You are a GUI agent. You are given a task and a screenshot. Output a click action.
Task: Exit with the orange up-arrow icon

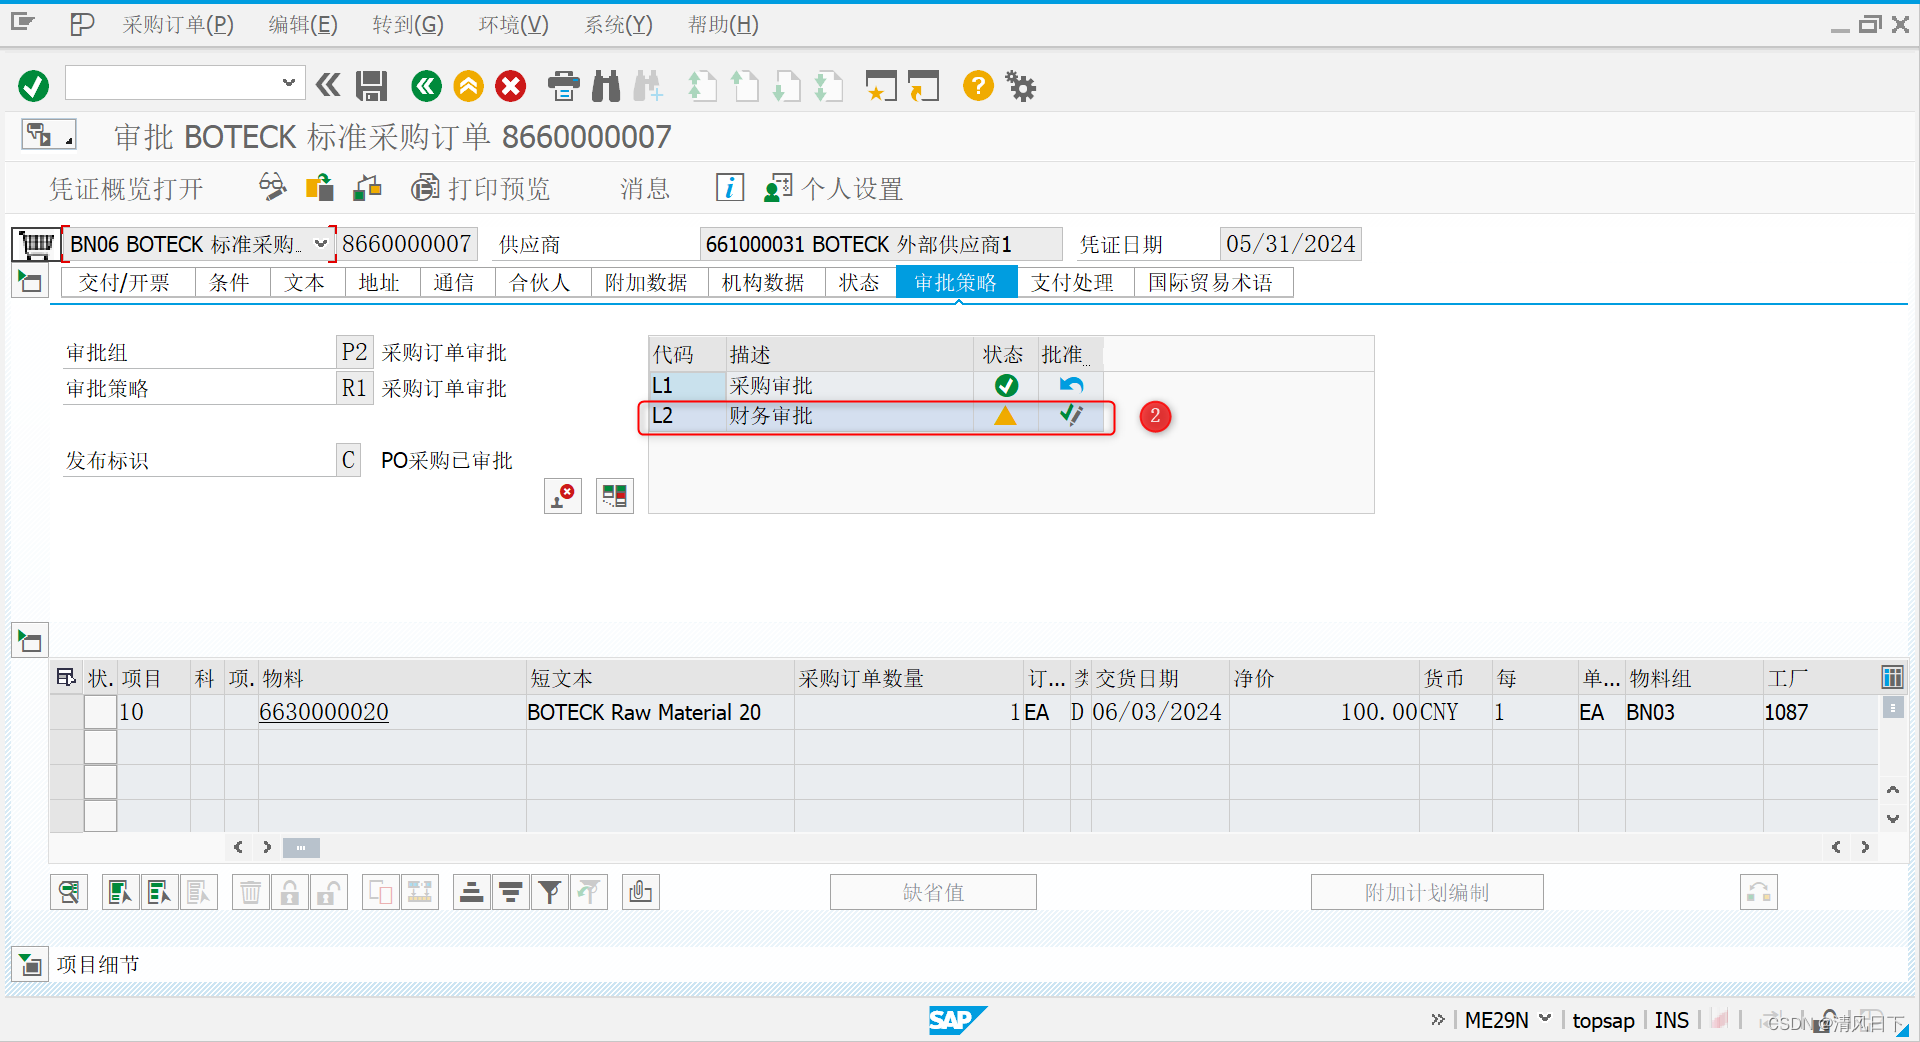468,86
